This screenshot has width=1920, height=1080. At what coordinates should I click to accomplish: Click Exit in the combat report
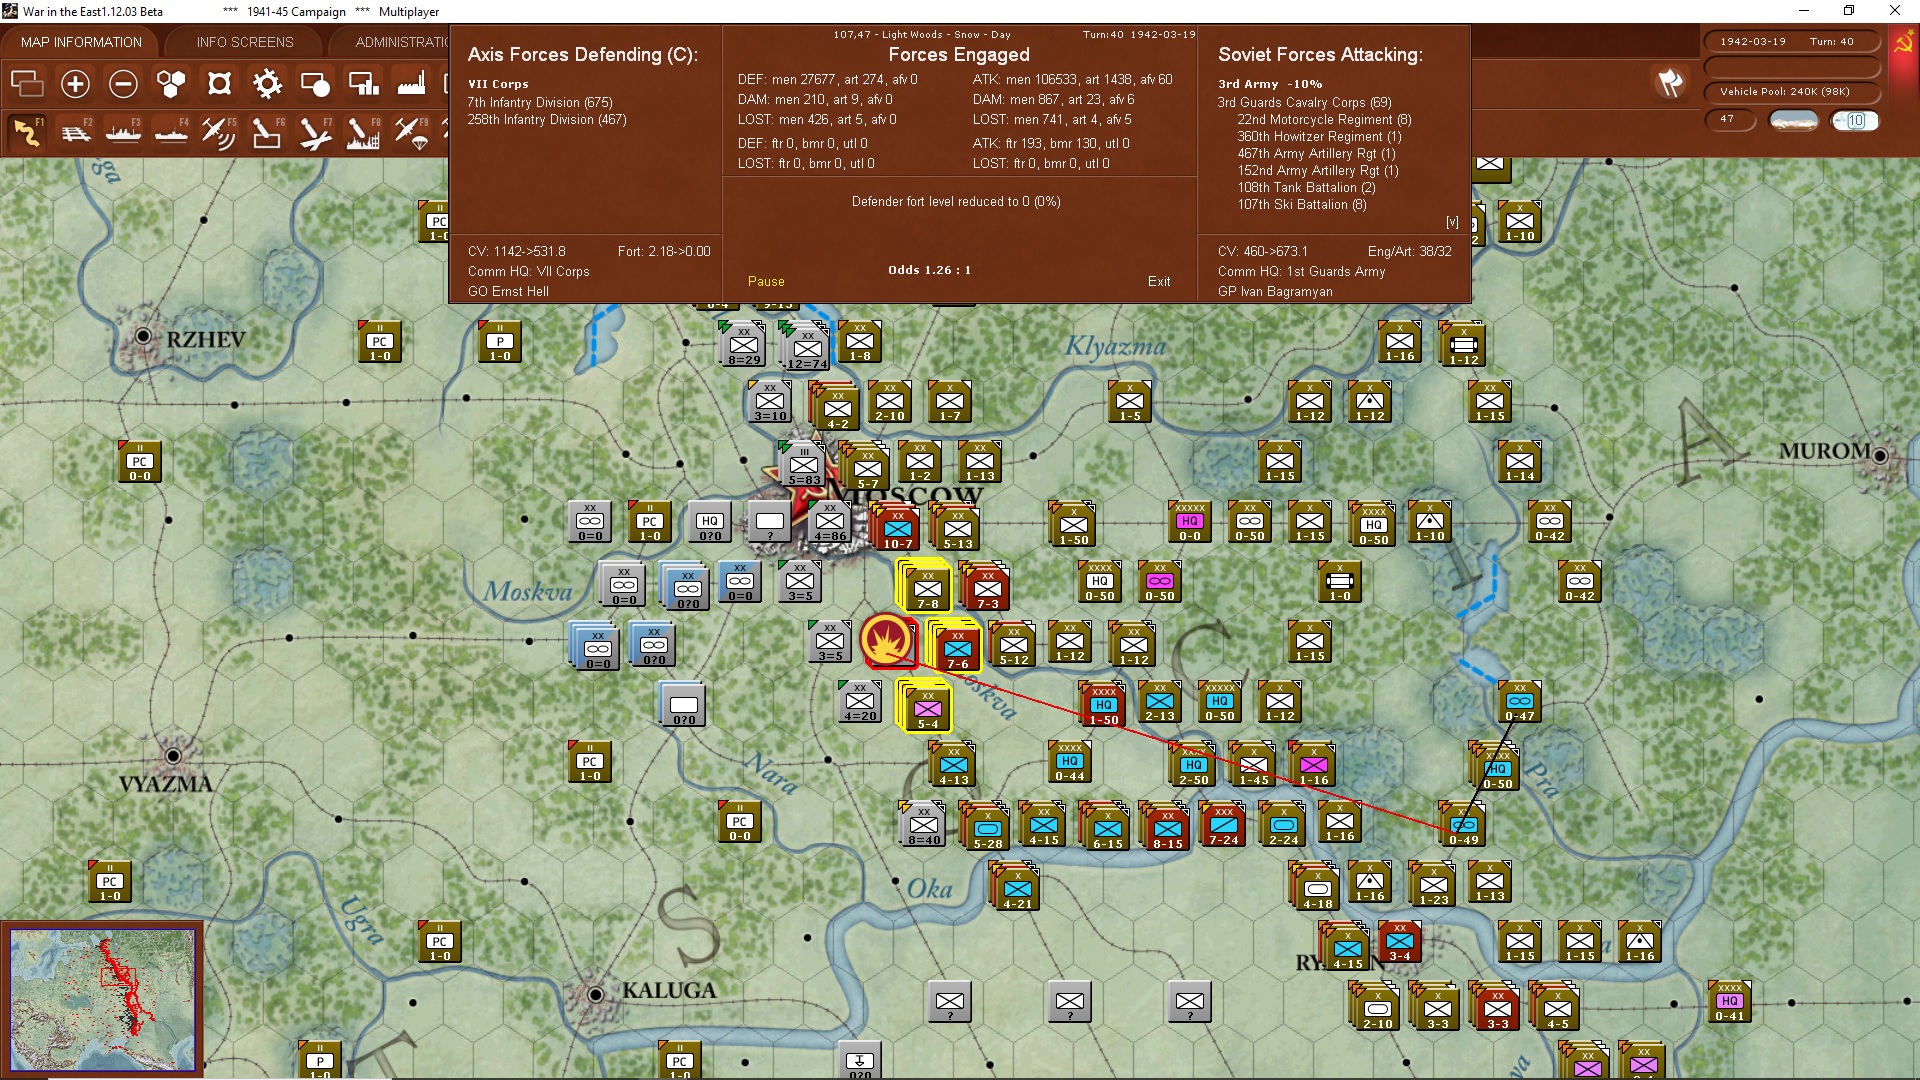coord(1159,282)
